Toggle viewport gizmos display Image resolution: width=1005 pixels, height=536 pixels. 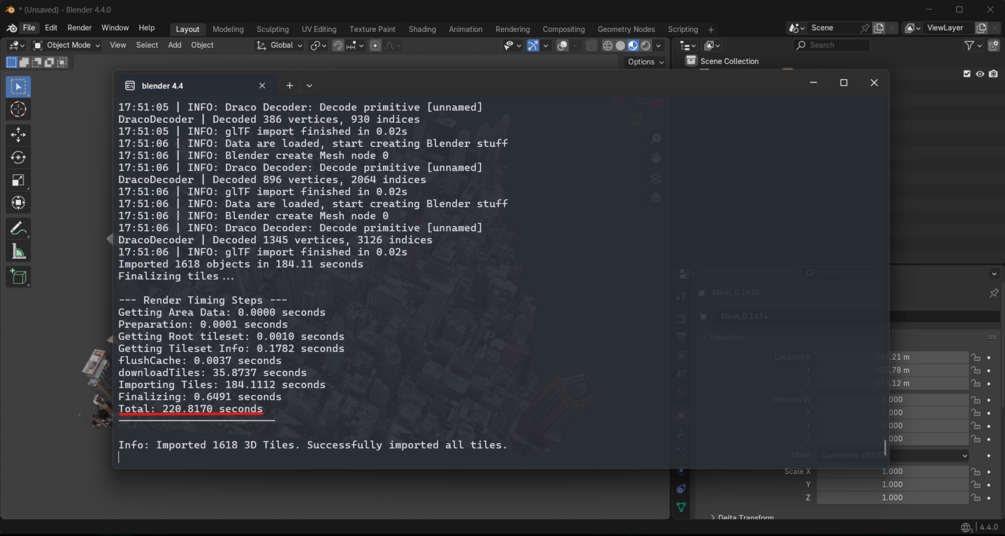click(x=533, y=46)
